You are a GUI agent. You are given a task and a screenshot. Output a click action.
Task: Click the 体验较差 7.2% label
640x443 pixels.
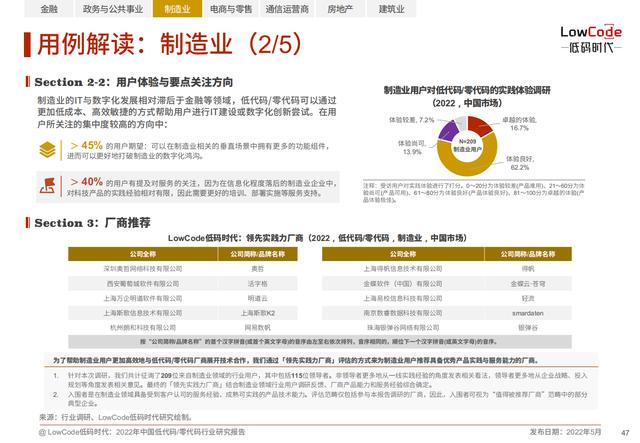pyautogui.click(x=411, y=120)
